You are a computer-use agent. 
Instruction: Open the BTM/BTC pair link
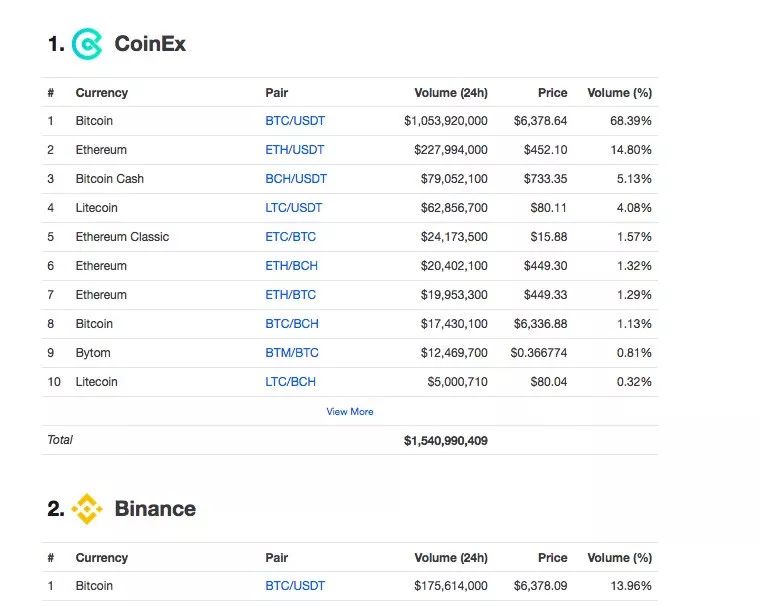[x=292, y=353]
